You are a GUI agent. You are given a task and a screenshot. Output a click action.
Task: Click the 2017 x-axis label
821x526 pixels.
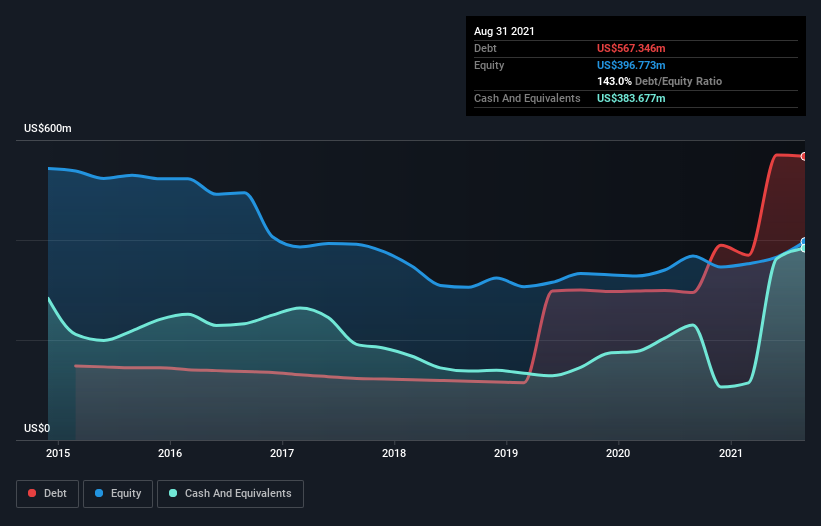click(x=282, y=453)
